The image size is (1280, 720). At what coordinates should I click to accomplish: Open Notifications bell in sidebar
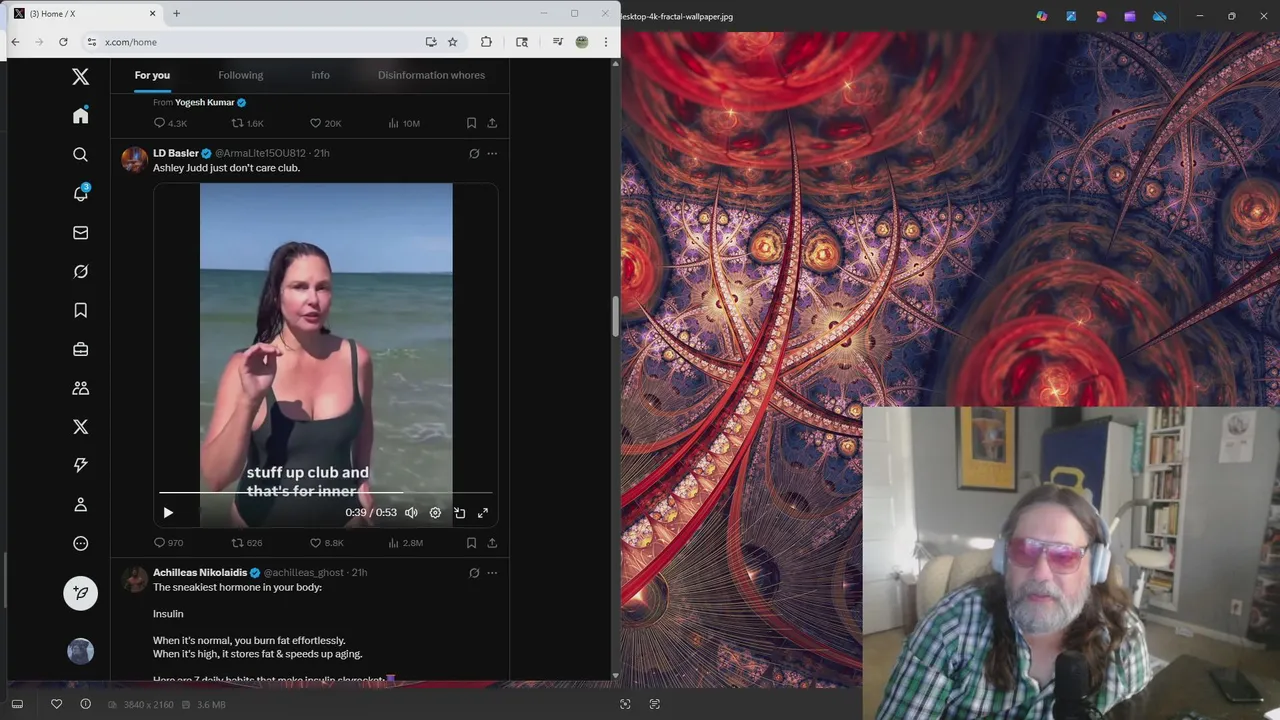[x=81, y=194]
